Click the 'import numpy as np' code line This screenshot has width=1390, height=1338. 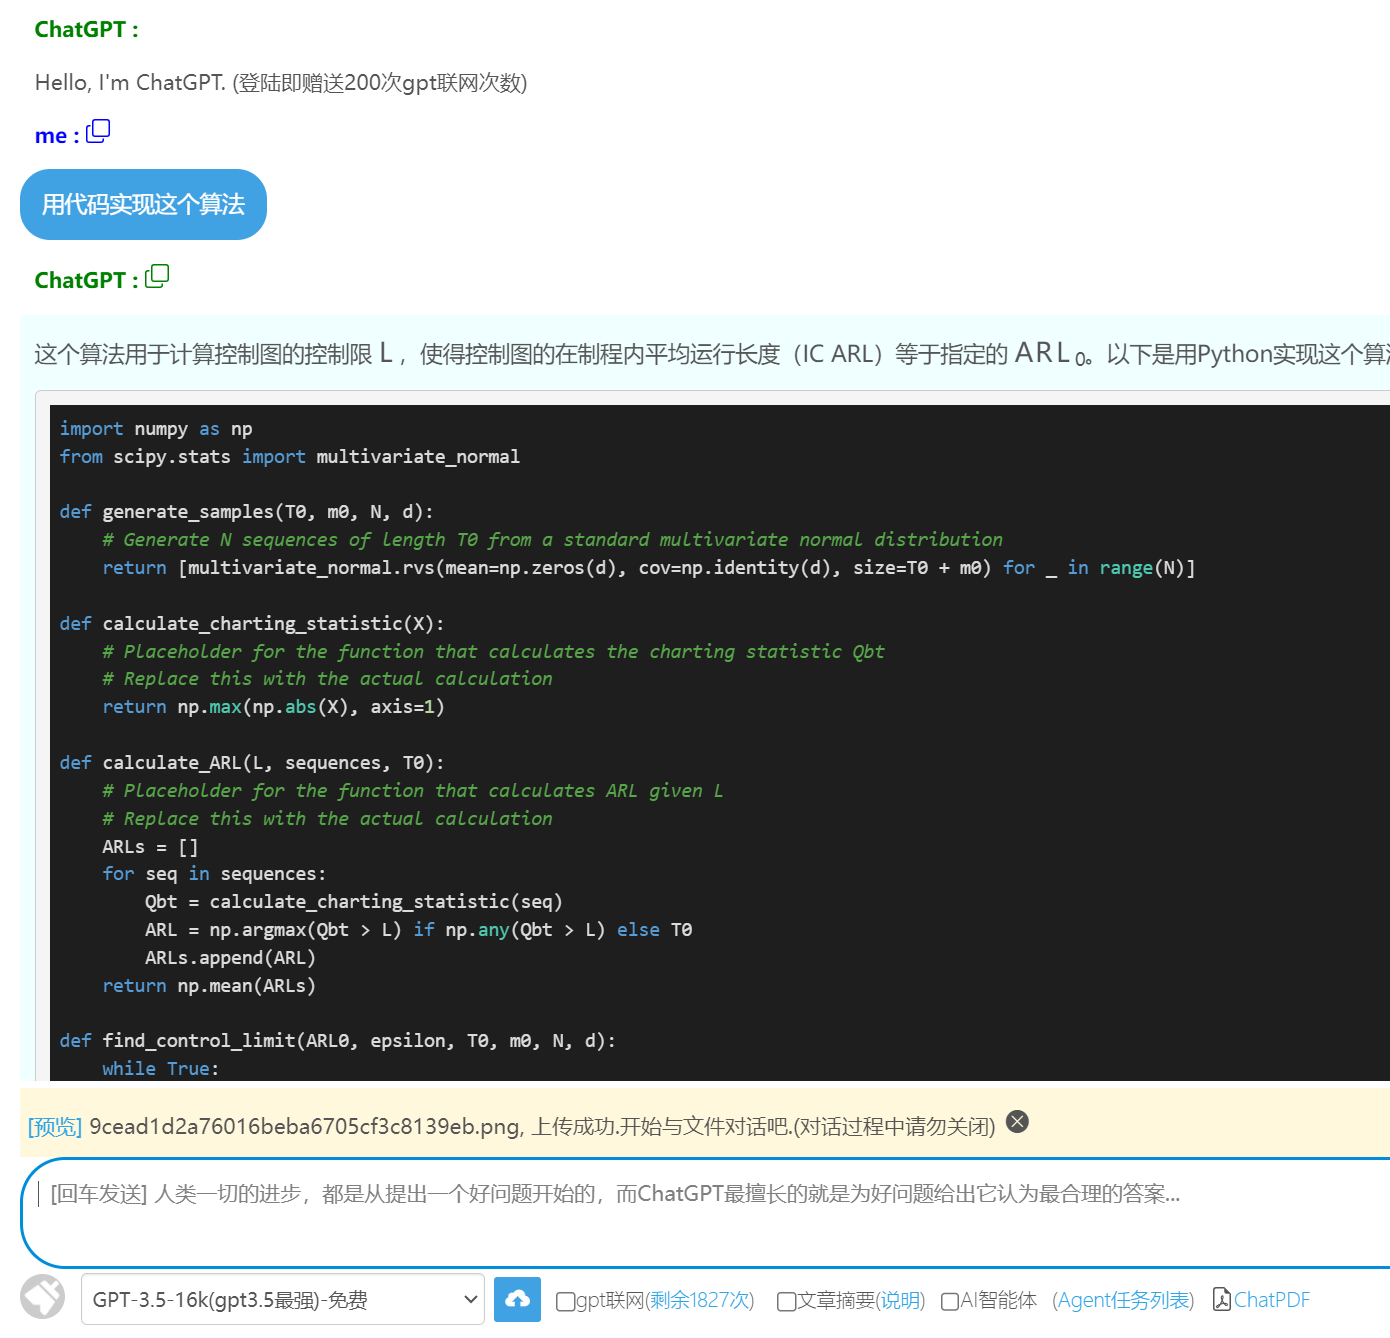tap(156, 428)
